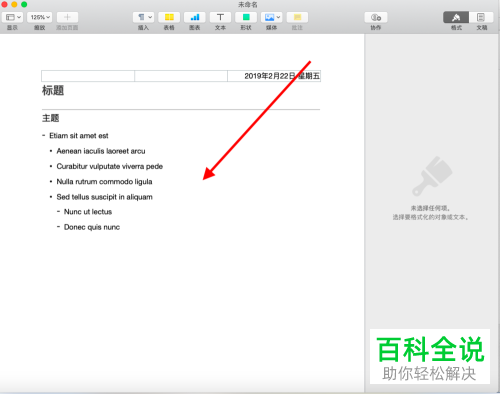500x394 pixels.
Task: Insert a table with the yellow Table icon
Action: click(x=169, y=17)
